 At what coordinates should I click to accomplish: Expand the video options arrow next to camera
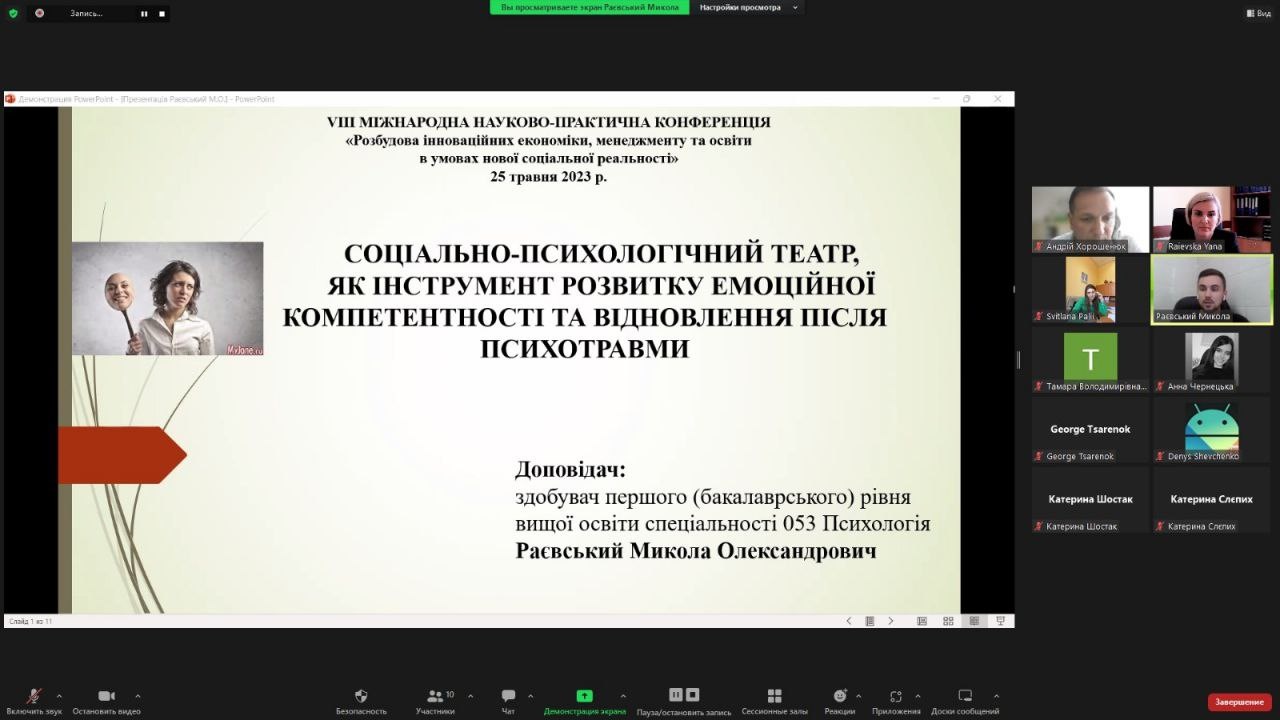tap(137, 696)
